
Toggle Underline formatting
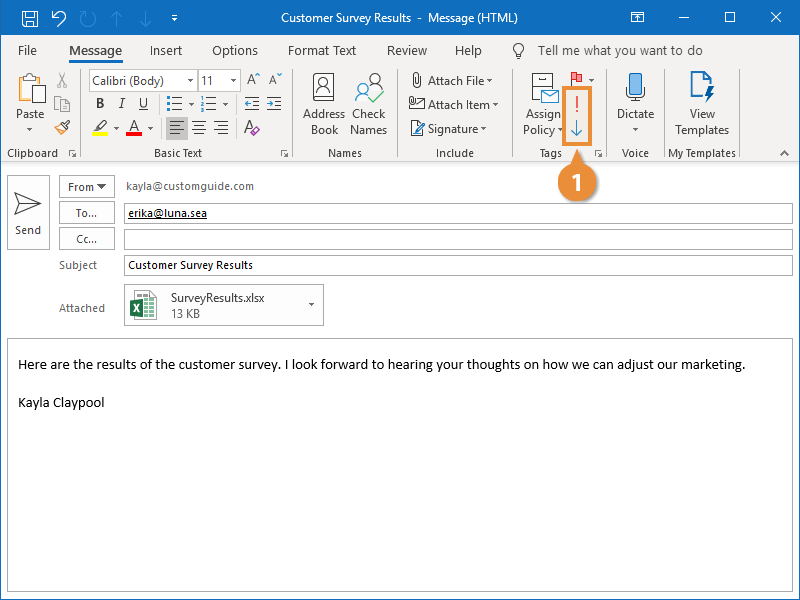tap(144, 104)
